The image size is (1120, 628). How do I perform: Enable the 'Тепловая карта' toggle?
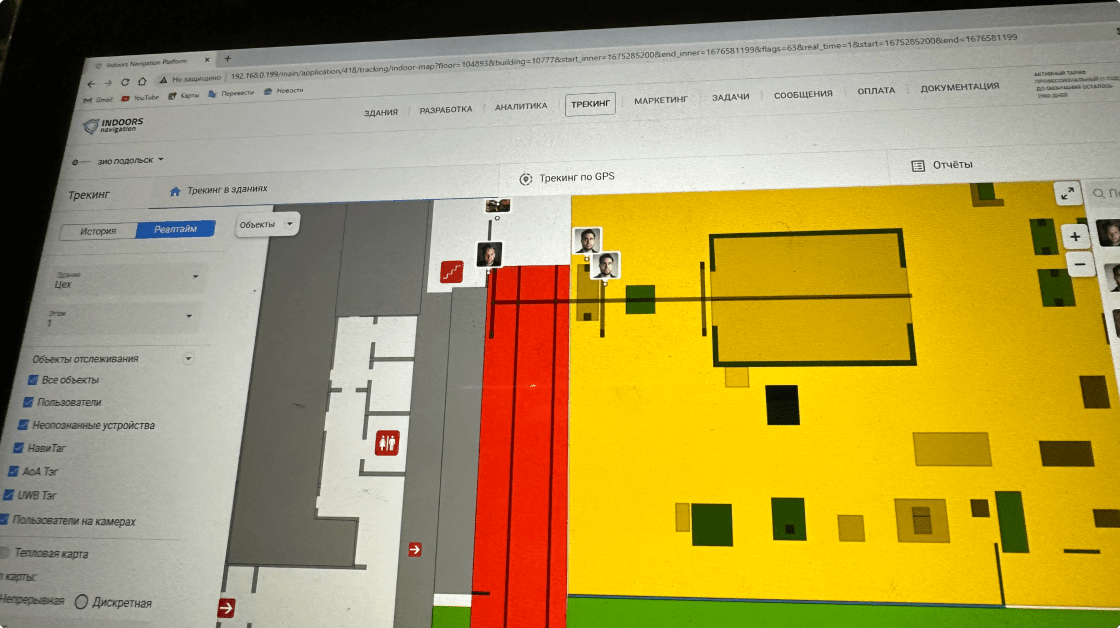(5, 552)
